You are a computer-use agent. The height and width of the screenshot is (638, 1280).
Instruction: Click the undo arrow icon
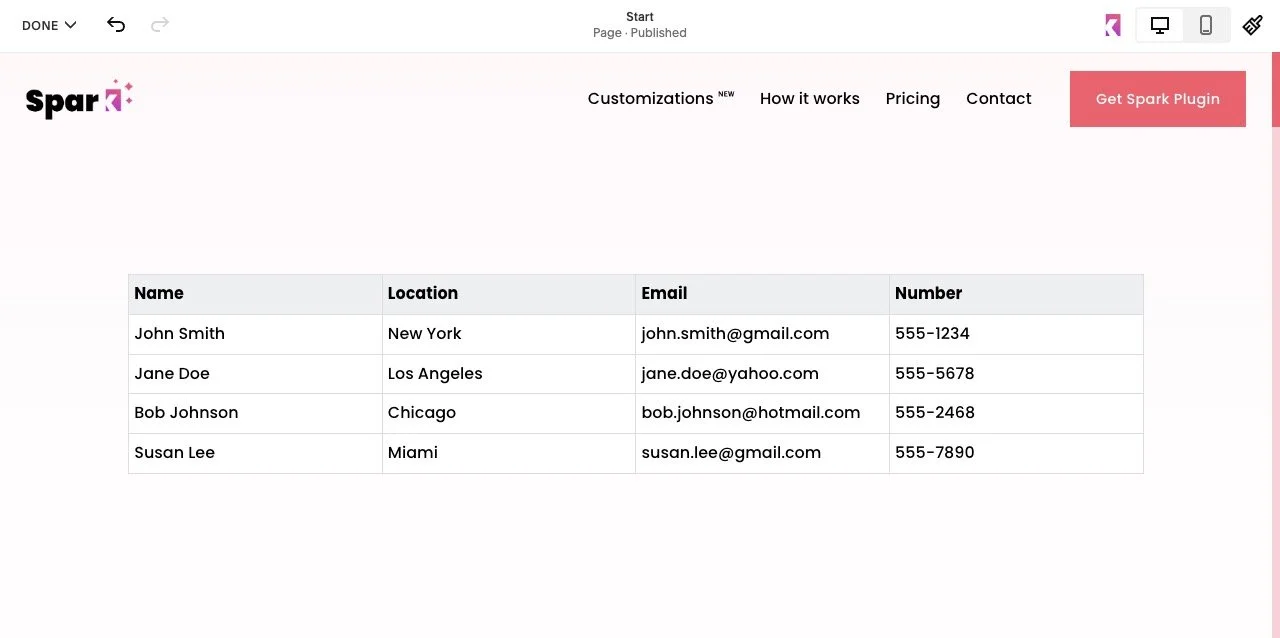[x=116, y=25]
